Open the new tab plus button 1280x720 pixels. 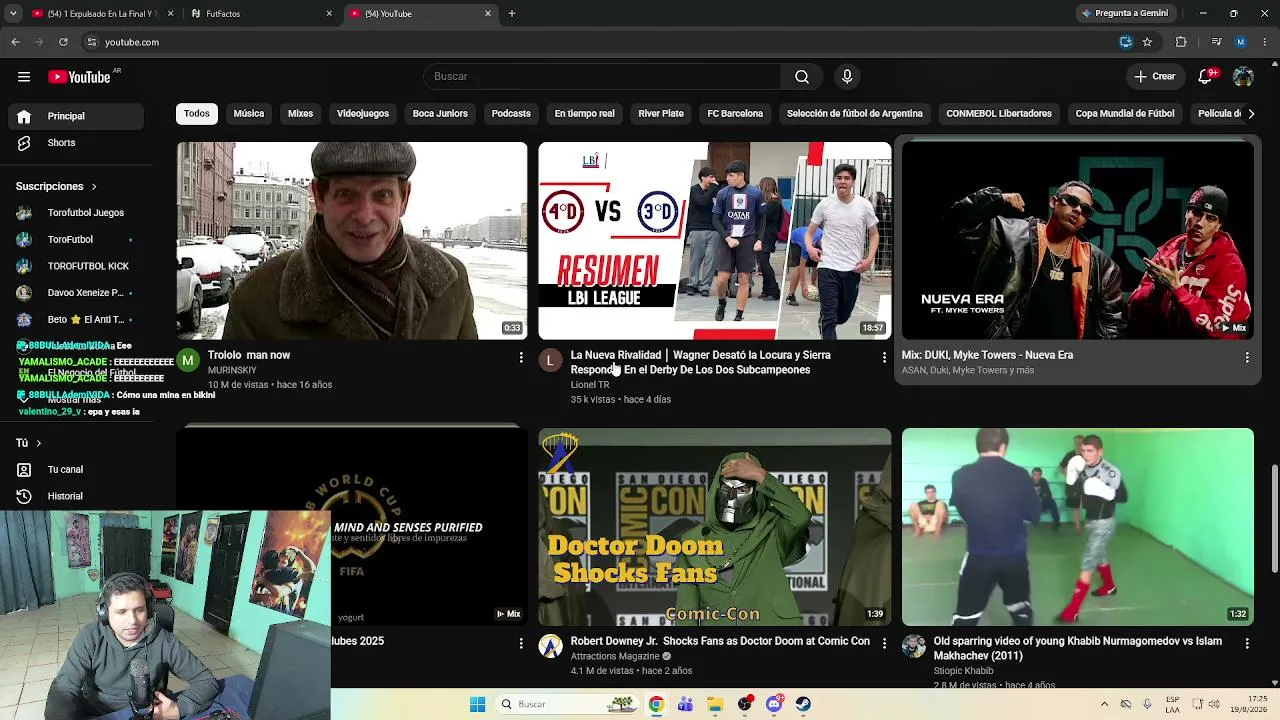tap(512, 14)
